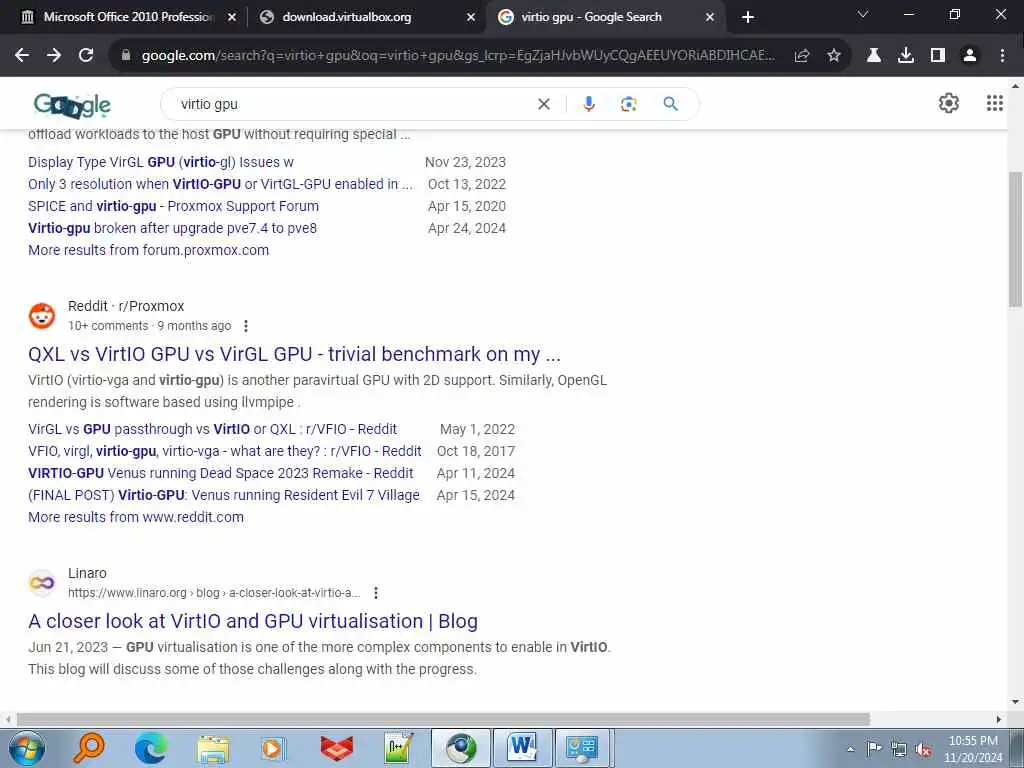Click the network icon in system tray
Screen dimensions: 1024x768
pyautogui.click(x=899, y=750)
